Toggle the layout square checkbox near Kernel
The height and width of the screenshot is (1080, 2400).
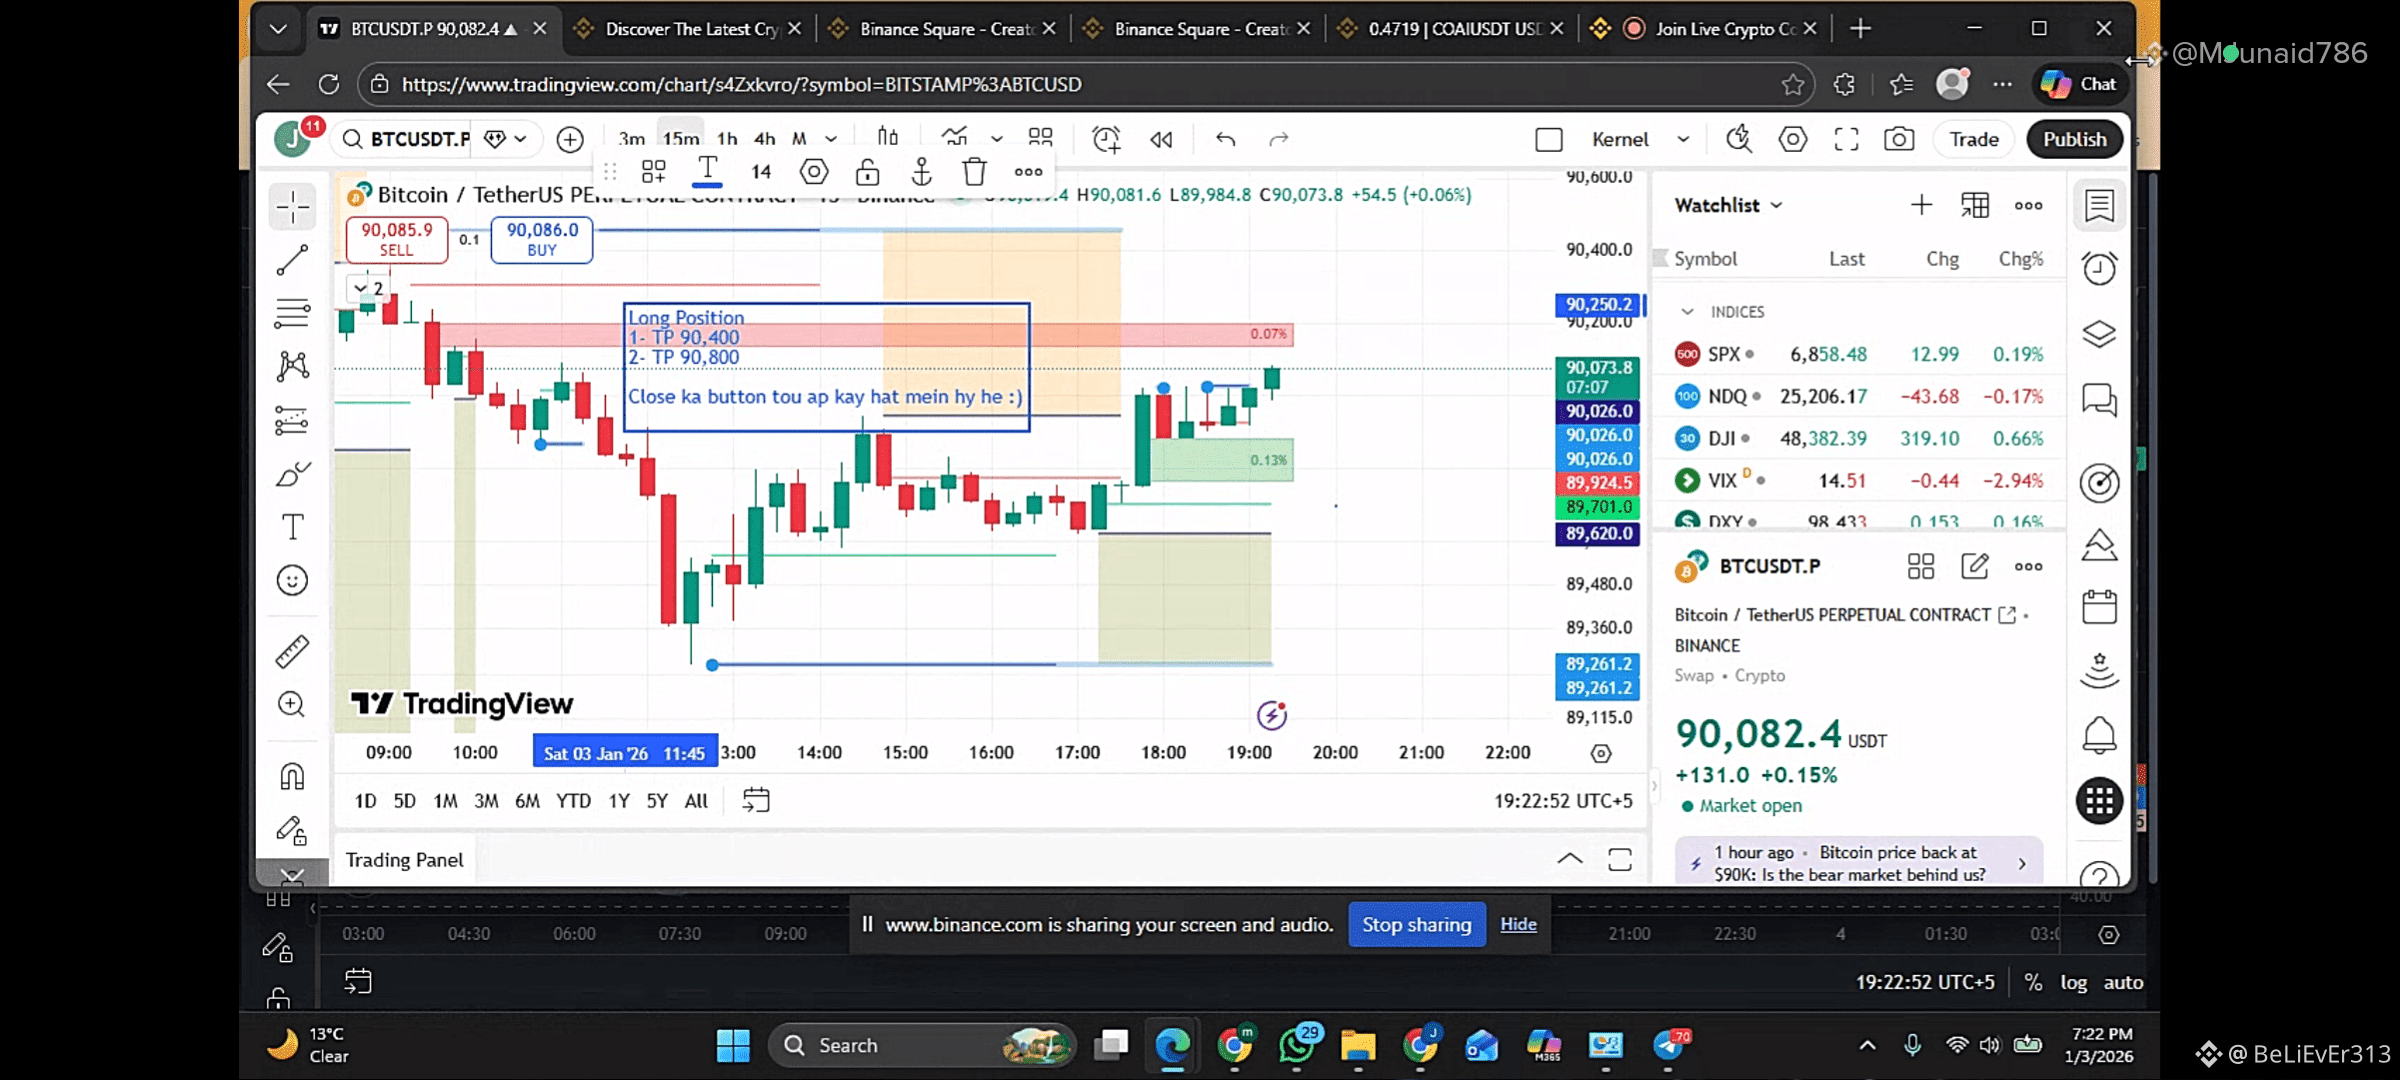[x=1549, y=140]
